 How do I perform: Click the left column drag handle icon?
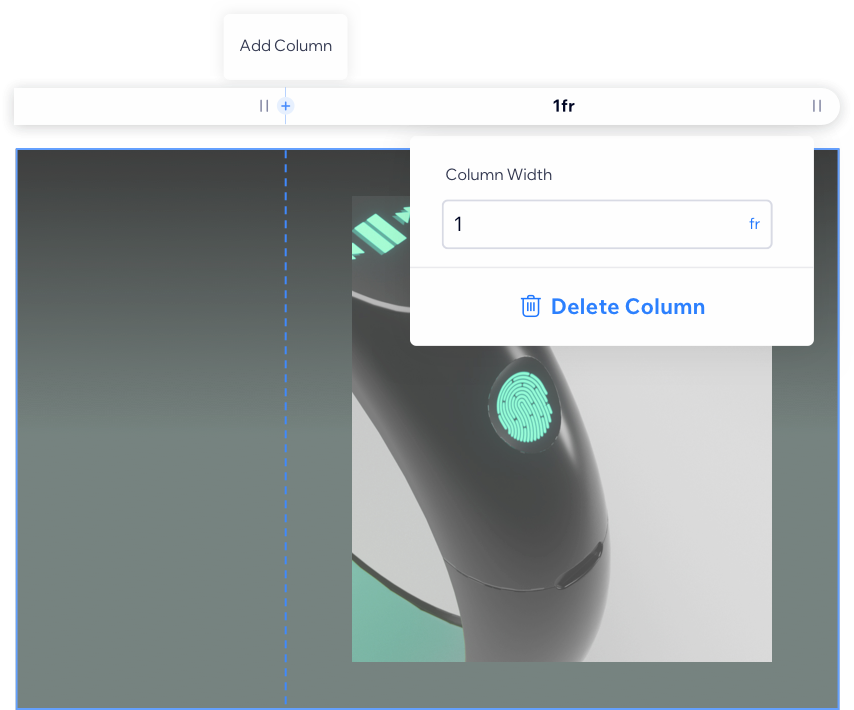pyautogui.click(x=264, y=106)
